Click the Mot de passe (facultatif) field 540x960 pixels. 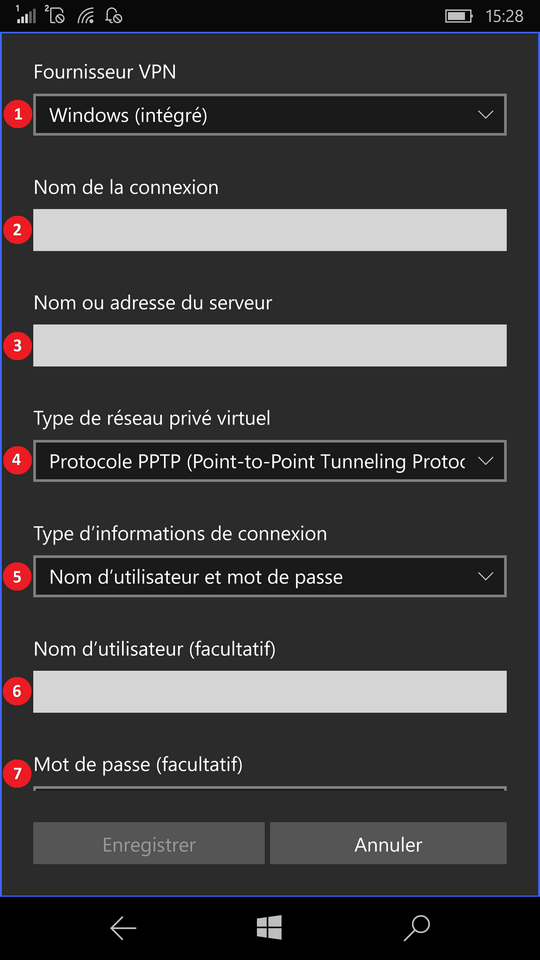point(270,789)
